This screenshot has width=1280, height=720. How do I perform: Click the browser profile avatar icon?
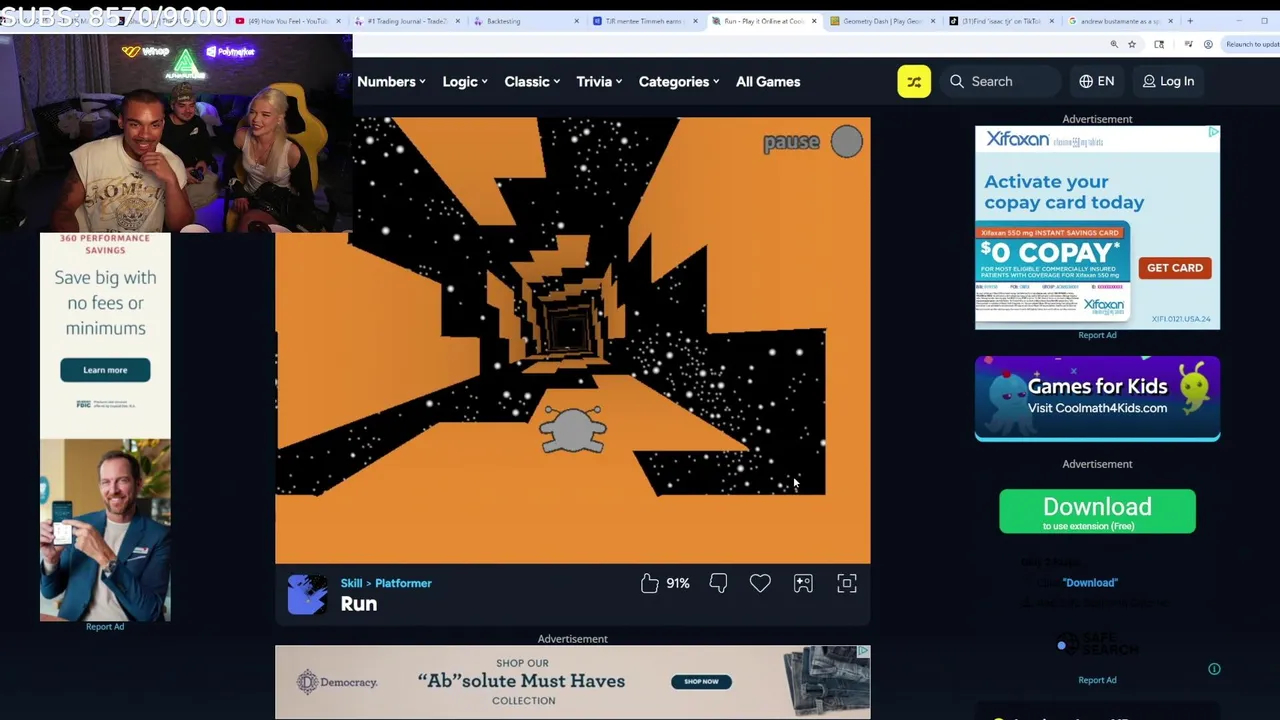pos(1208,44)
